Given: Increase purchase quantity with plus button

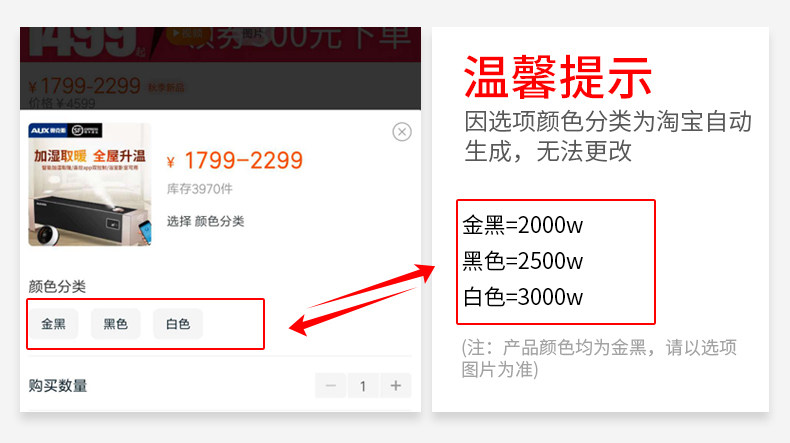Looking at the screenshot, I should (396, 386).
